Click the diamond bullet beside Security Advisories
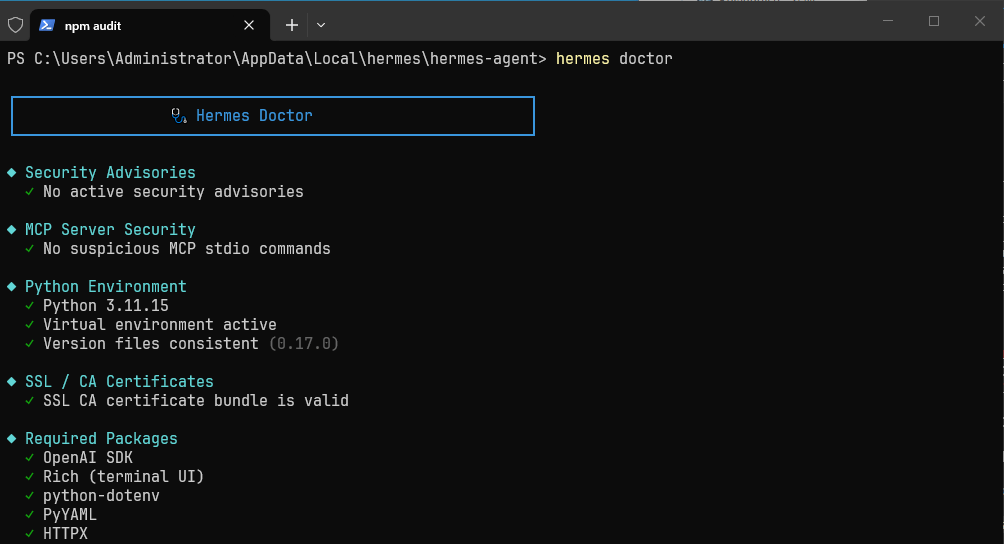The image size is (1004, 544). (12, 173)
